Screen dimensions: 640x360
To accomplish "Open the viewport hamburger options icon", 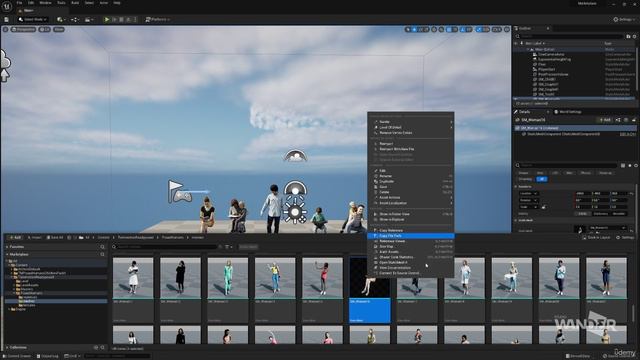I will coord(5,29).
